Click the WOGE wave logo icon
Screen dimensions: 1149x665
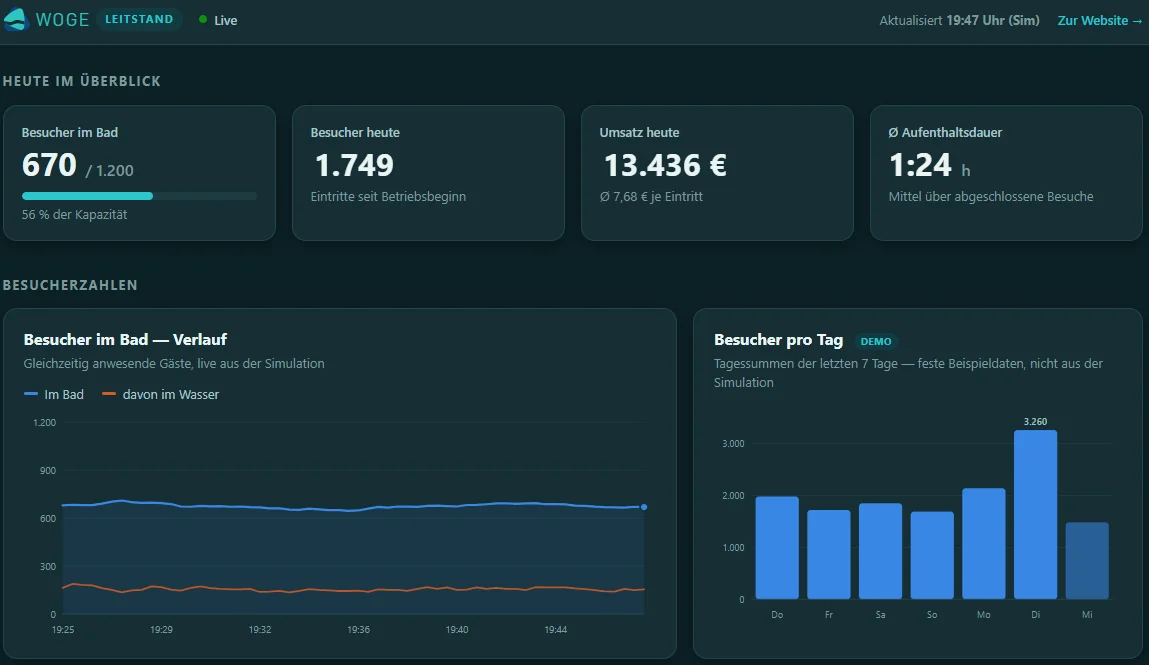(15, 20)
